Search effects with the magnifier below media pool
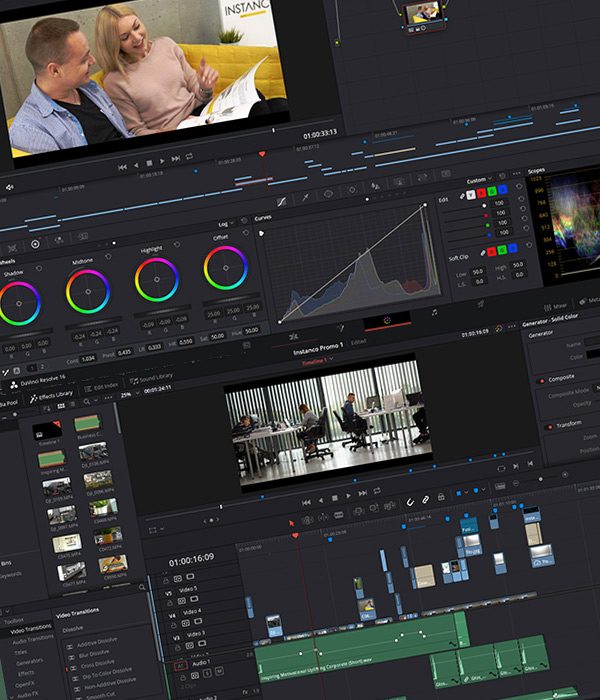This screenshot has width=600, height=700. pyautogui.click(x=142, y=587)
